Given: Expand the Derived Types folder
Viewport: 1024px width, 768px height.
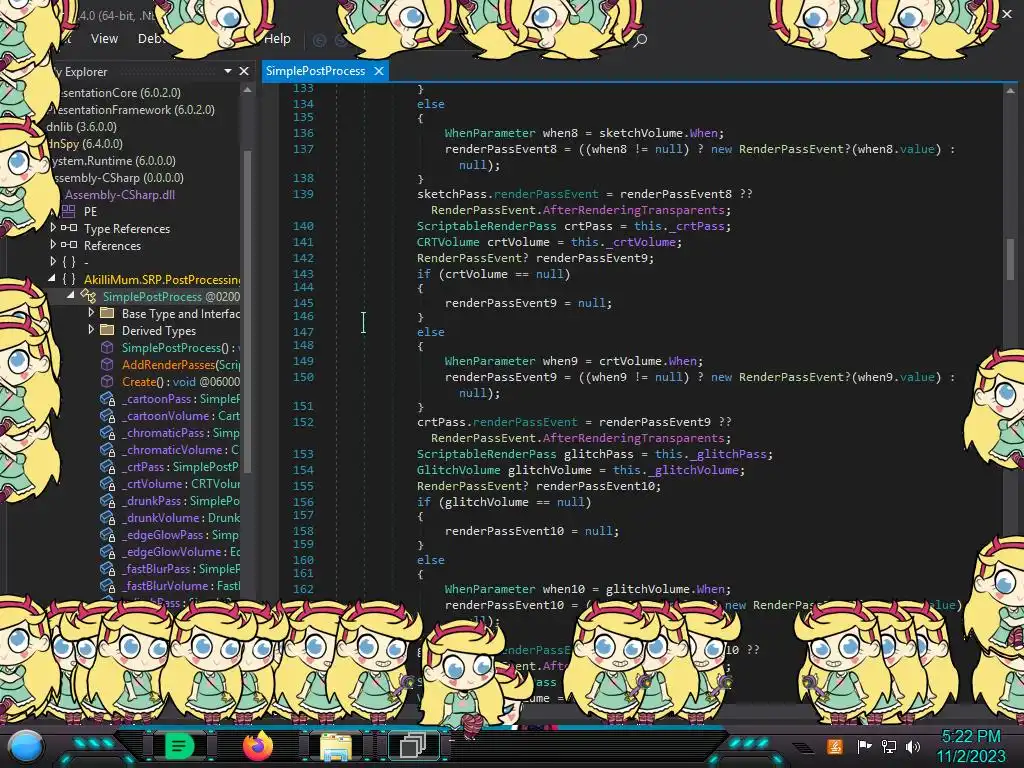Looking at the screenshot, I should pyautogui.click(x=91, y=330).
